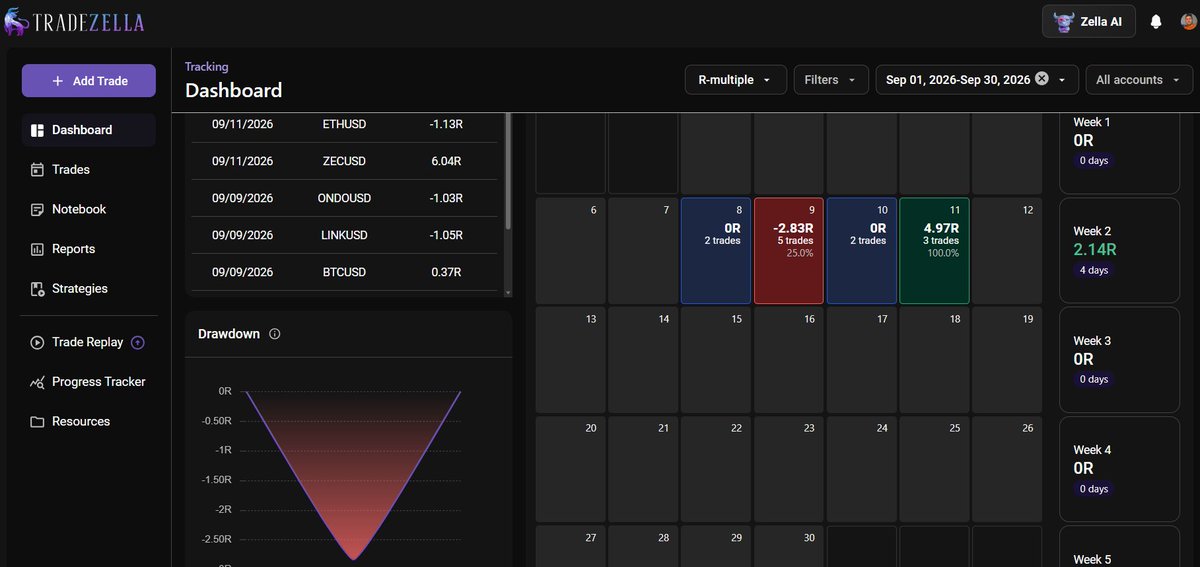The height and width of the screenshot is (567, 1200).
Task: Click the Drawdown info icon
Action: pos(275,334)
